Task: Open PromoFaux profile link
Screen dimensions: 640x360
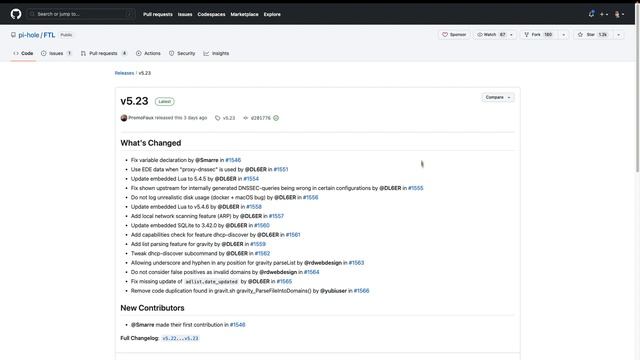Action: [x=141, y=118]
